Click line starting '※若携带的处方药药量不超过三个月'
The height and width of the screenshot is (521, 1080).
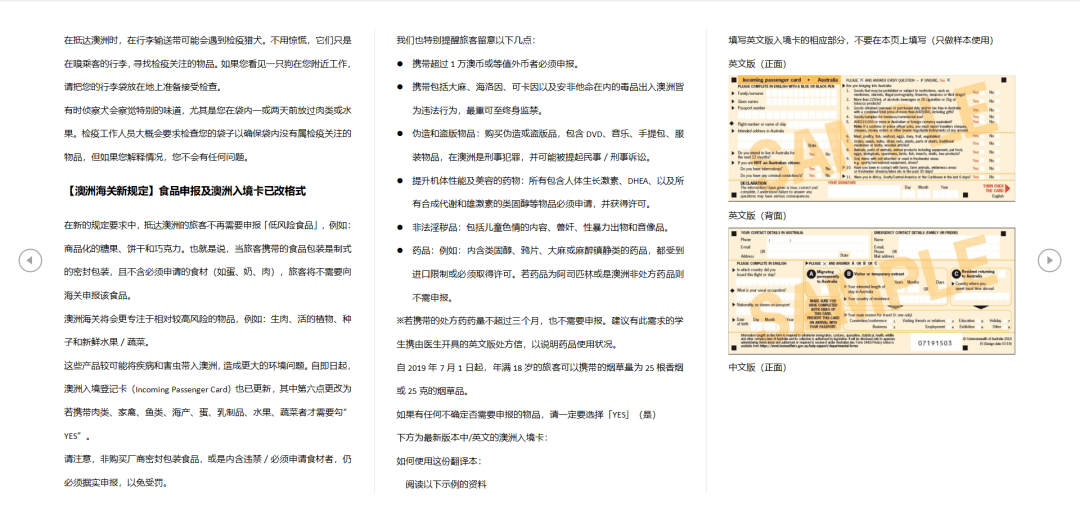coord(540,321)
